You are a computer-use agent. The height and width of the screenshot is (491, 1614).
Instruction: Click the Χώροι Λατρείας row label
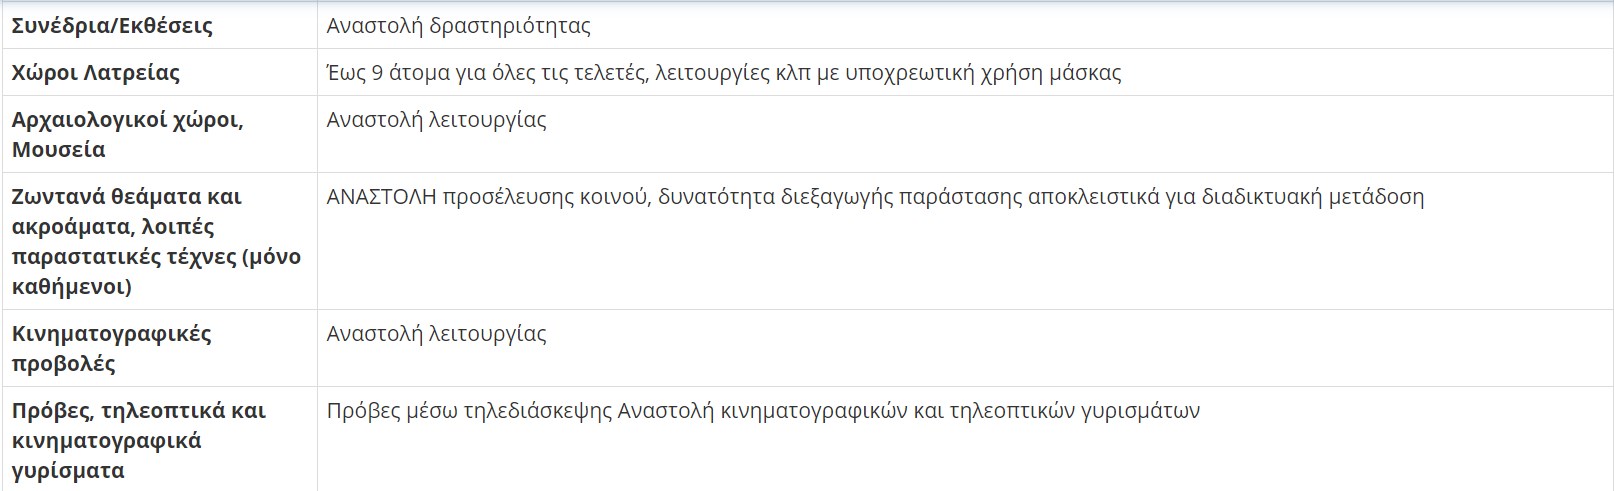[96, 73]
